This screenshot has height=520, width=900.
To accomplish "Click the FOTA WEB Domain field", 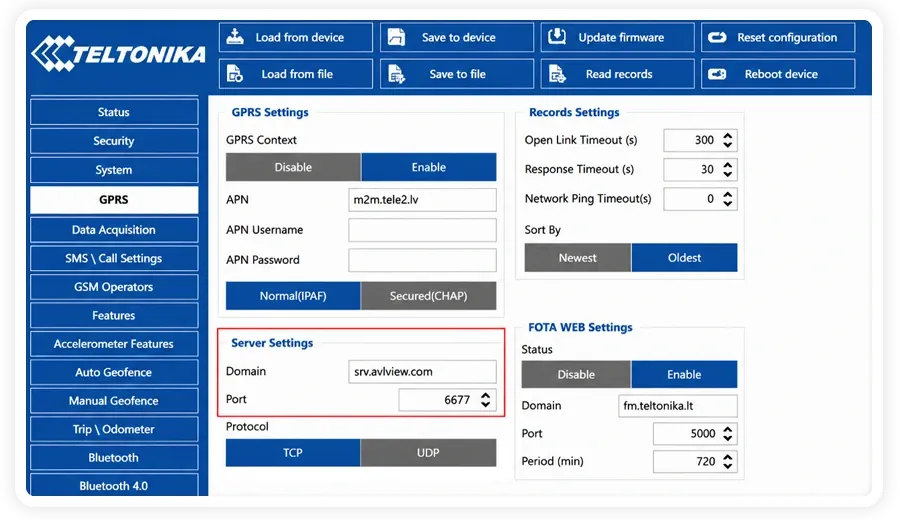I will coord(678,405).
